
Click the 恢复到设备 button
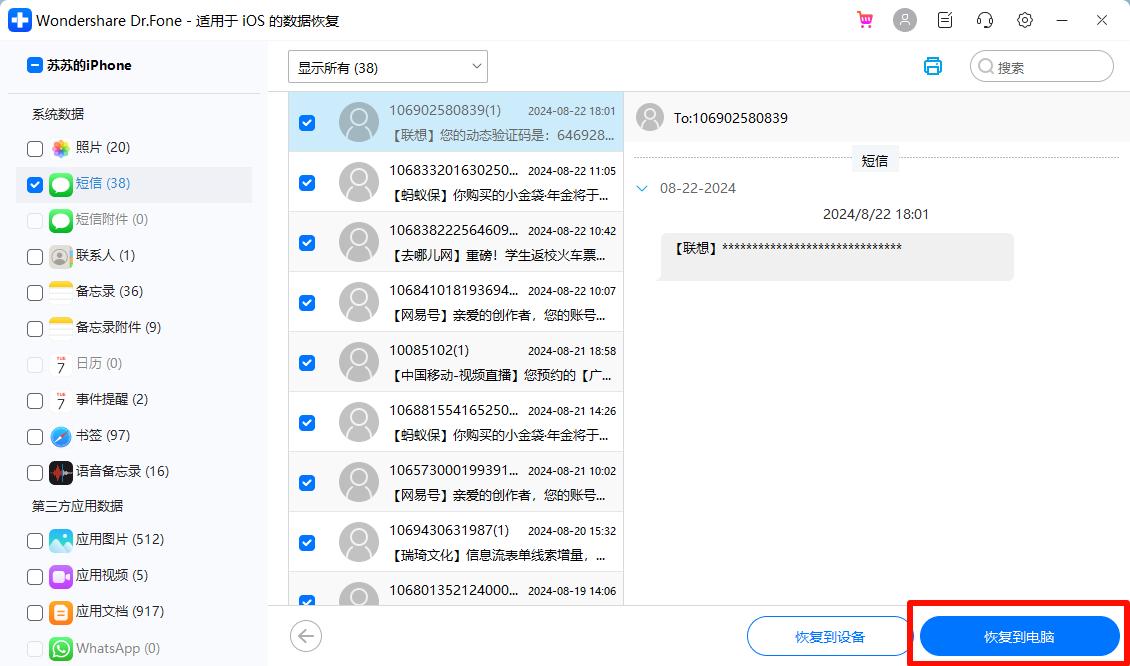click(829, 636)
